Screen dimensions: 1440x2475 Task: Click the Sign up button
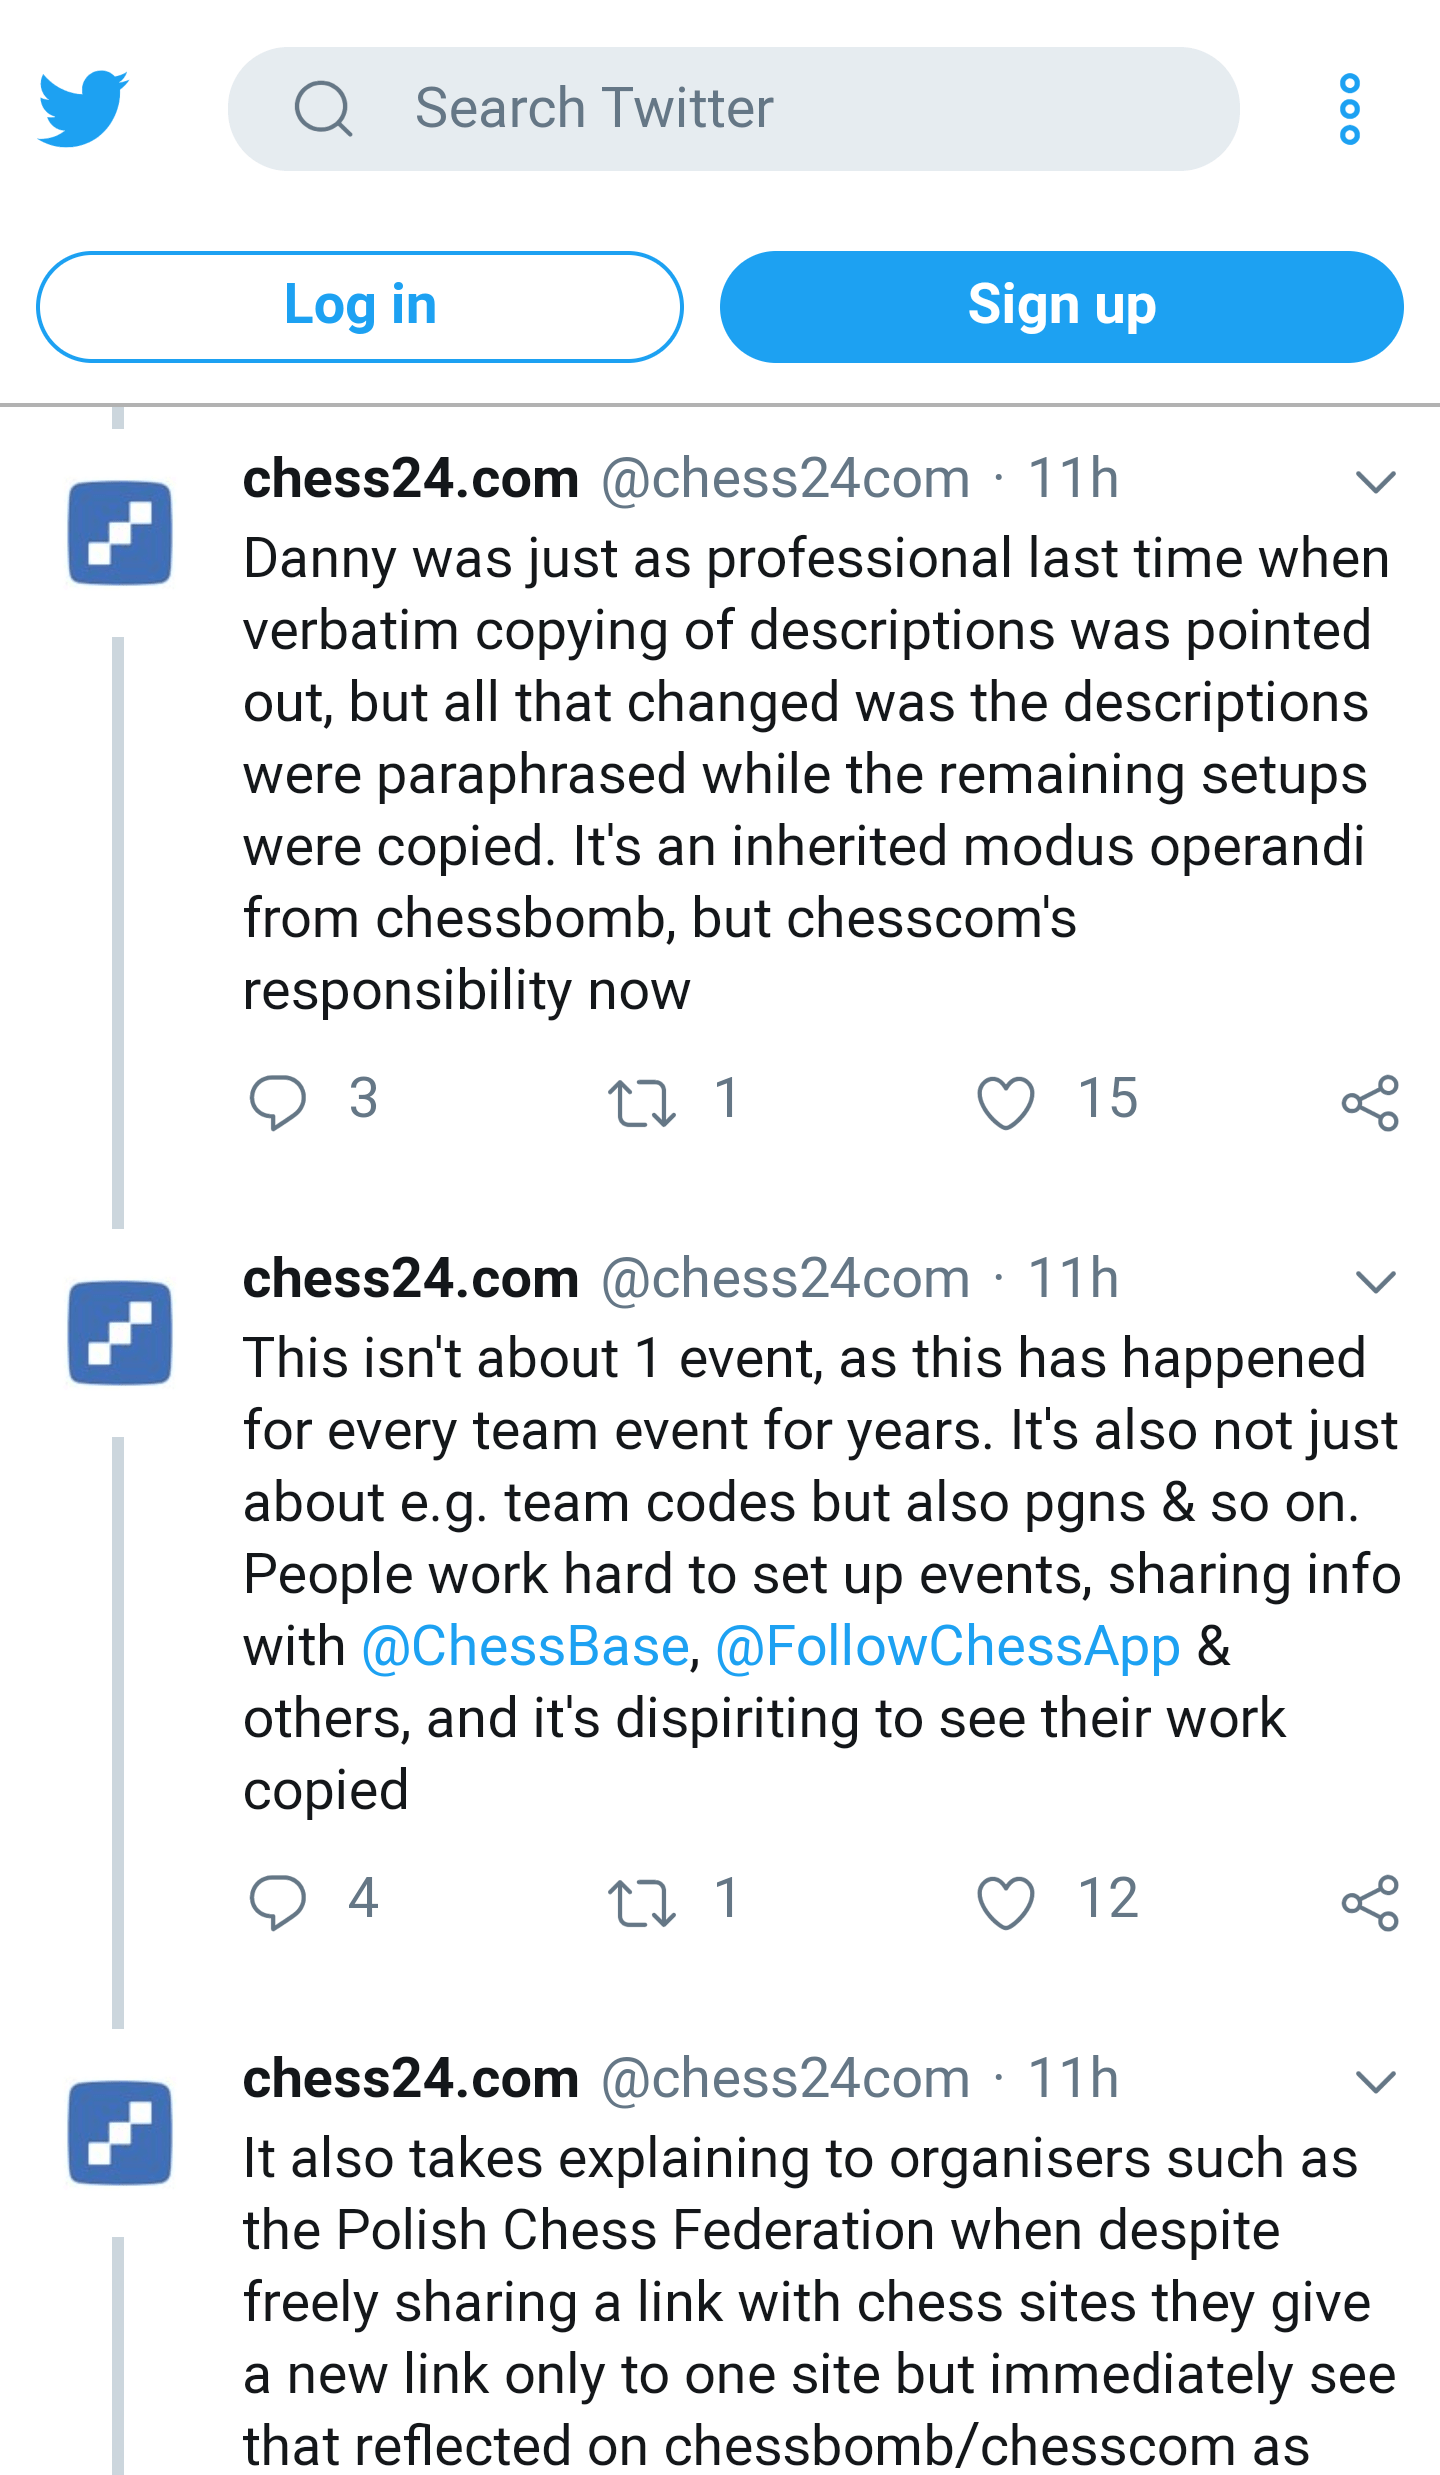click(x=1062, y=305)
